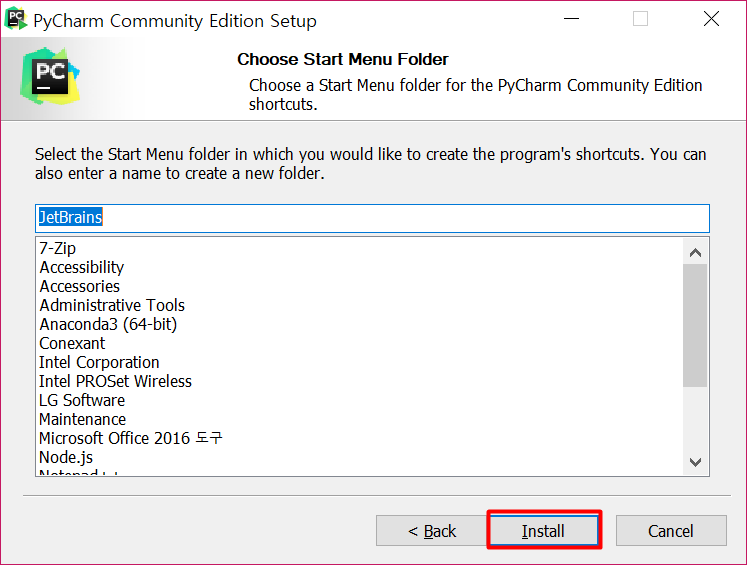Pick Anaconda3 (64-bit) from the list
The image size is (747, 565).
tap(108, 324)
